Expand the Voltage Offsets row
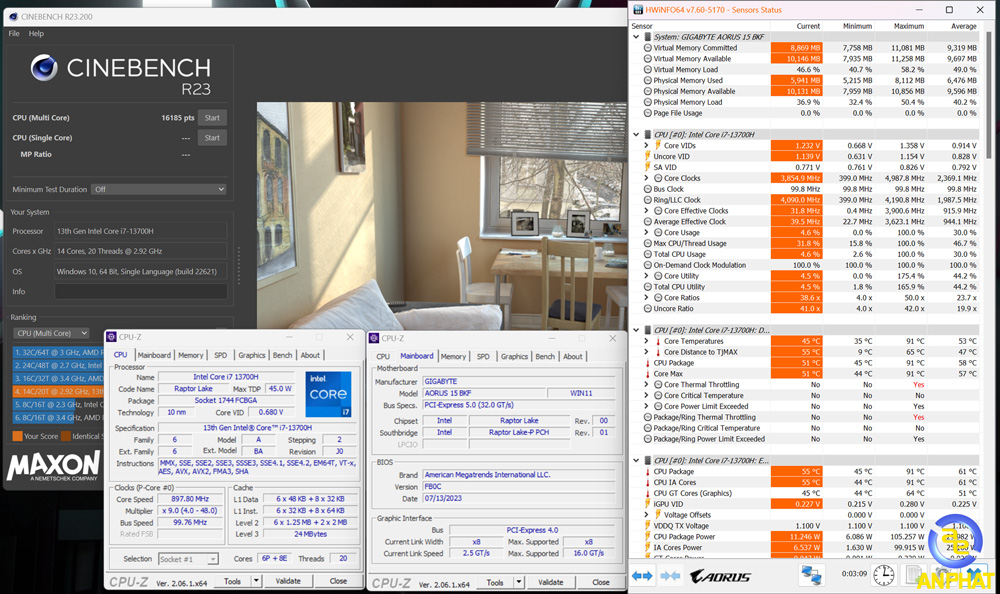The image size is (1000, 594). [x=646, y=515]
